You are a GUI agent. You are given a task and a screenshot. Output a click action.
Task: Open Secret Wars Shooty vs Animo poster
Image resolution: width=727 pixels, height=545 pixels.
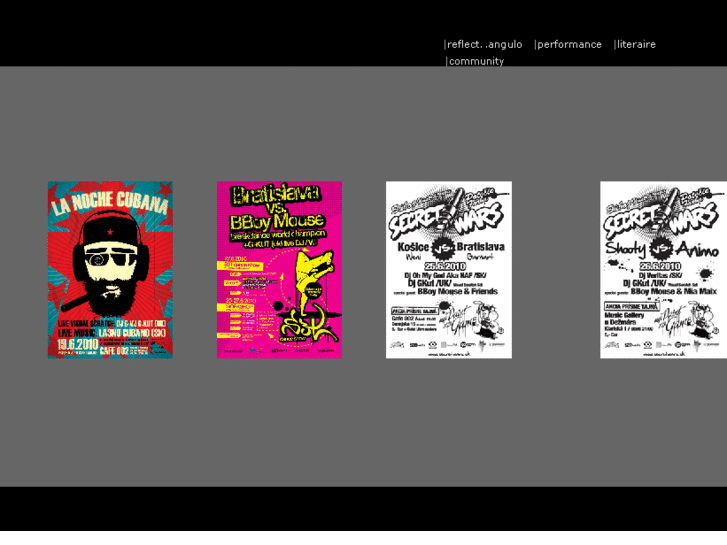pyautogui.click(x=663, y=269)
